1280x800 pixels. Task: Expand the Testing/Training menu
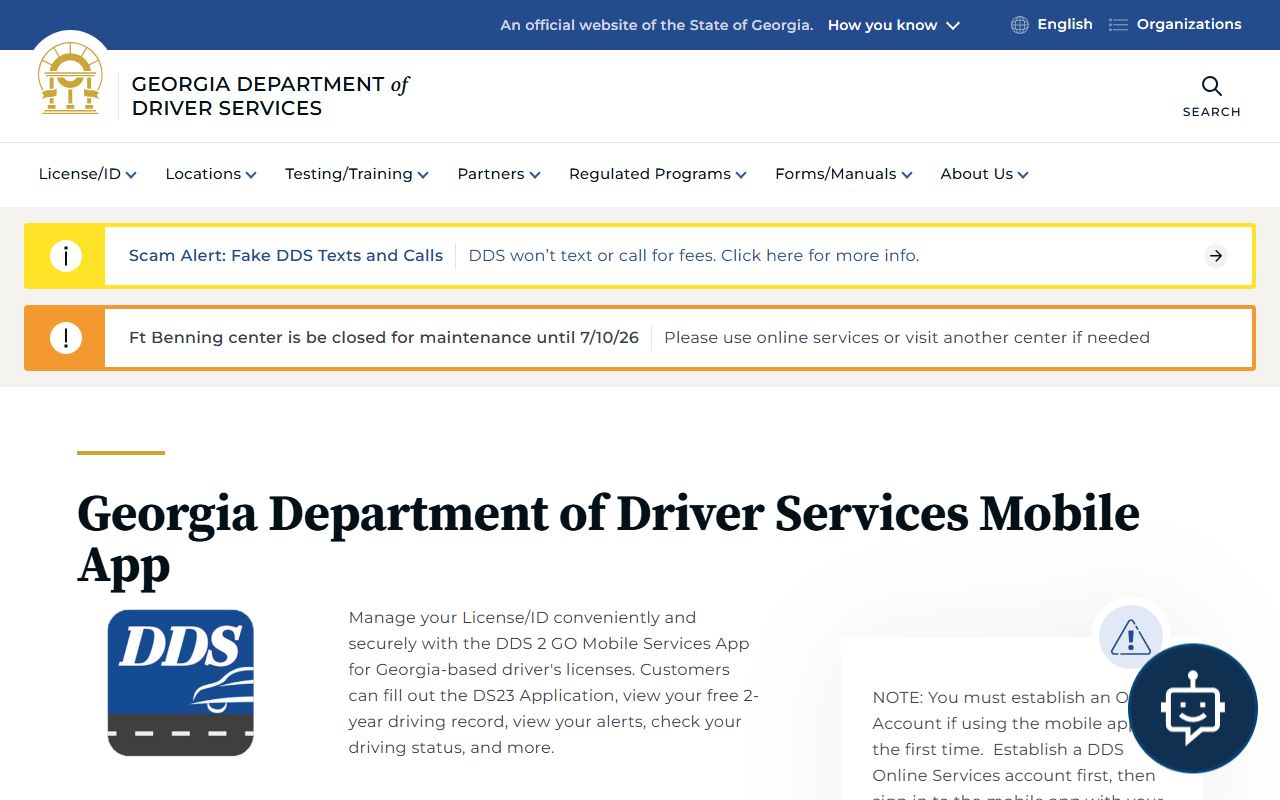(x=357, y=174)
